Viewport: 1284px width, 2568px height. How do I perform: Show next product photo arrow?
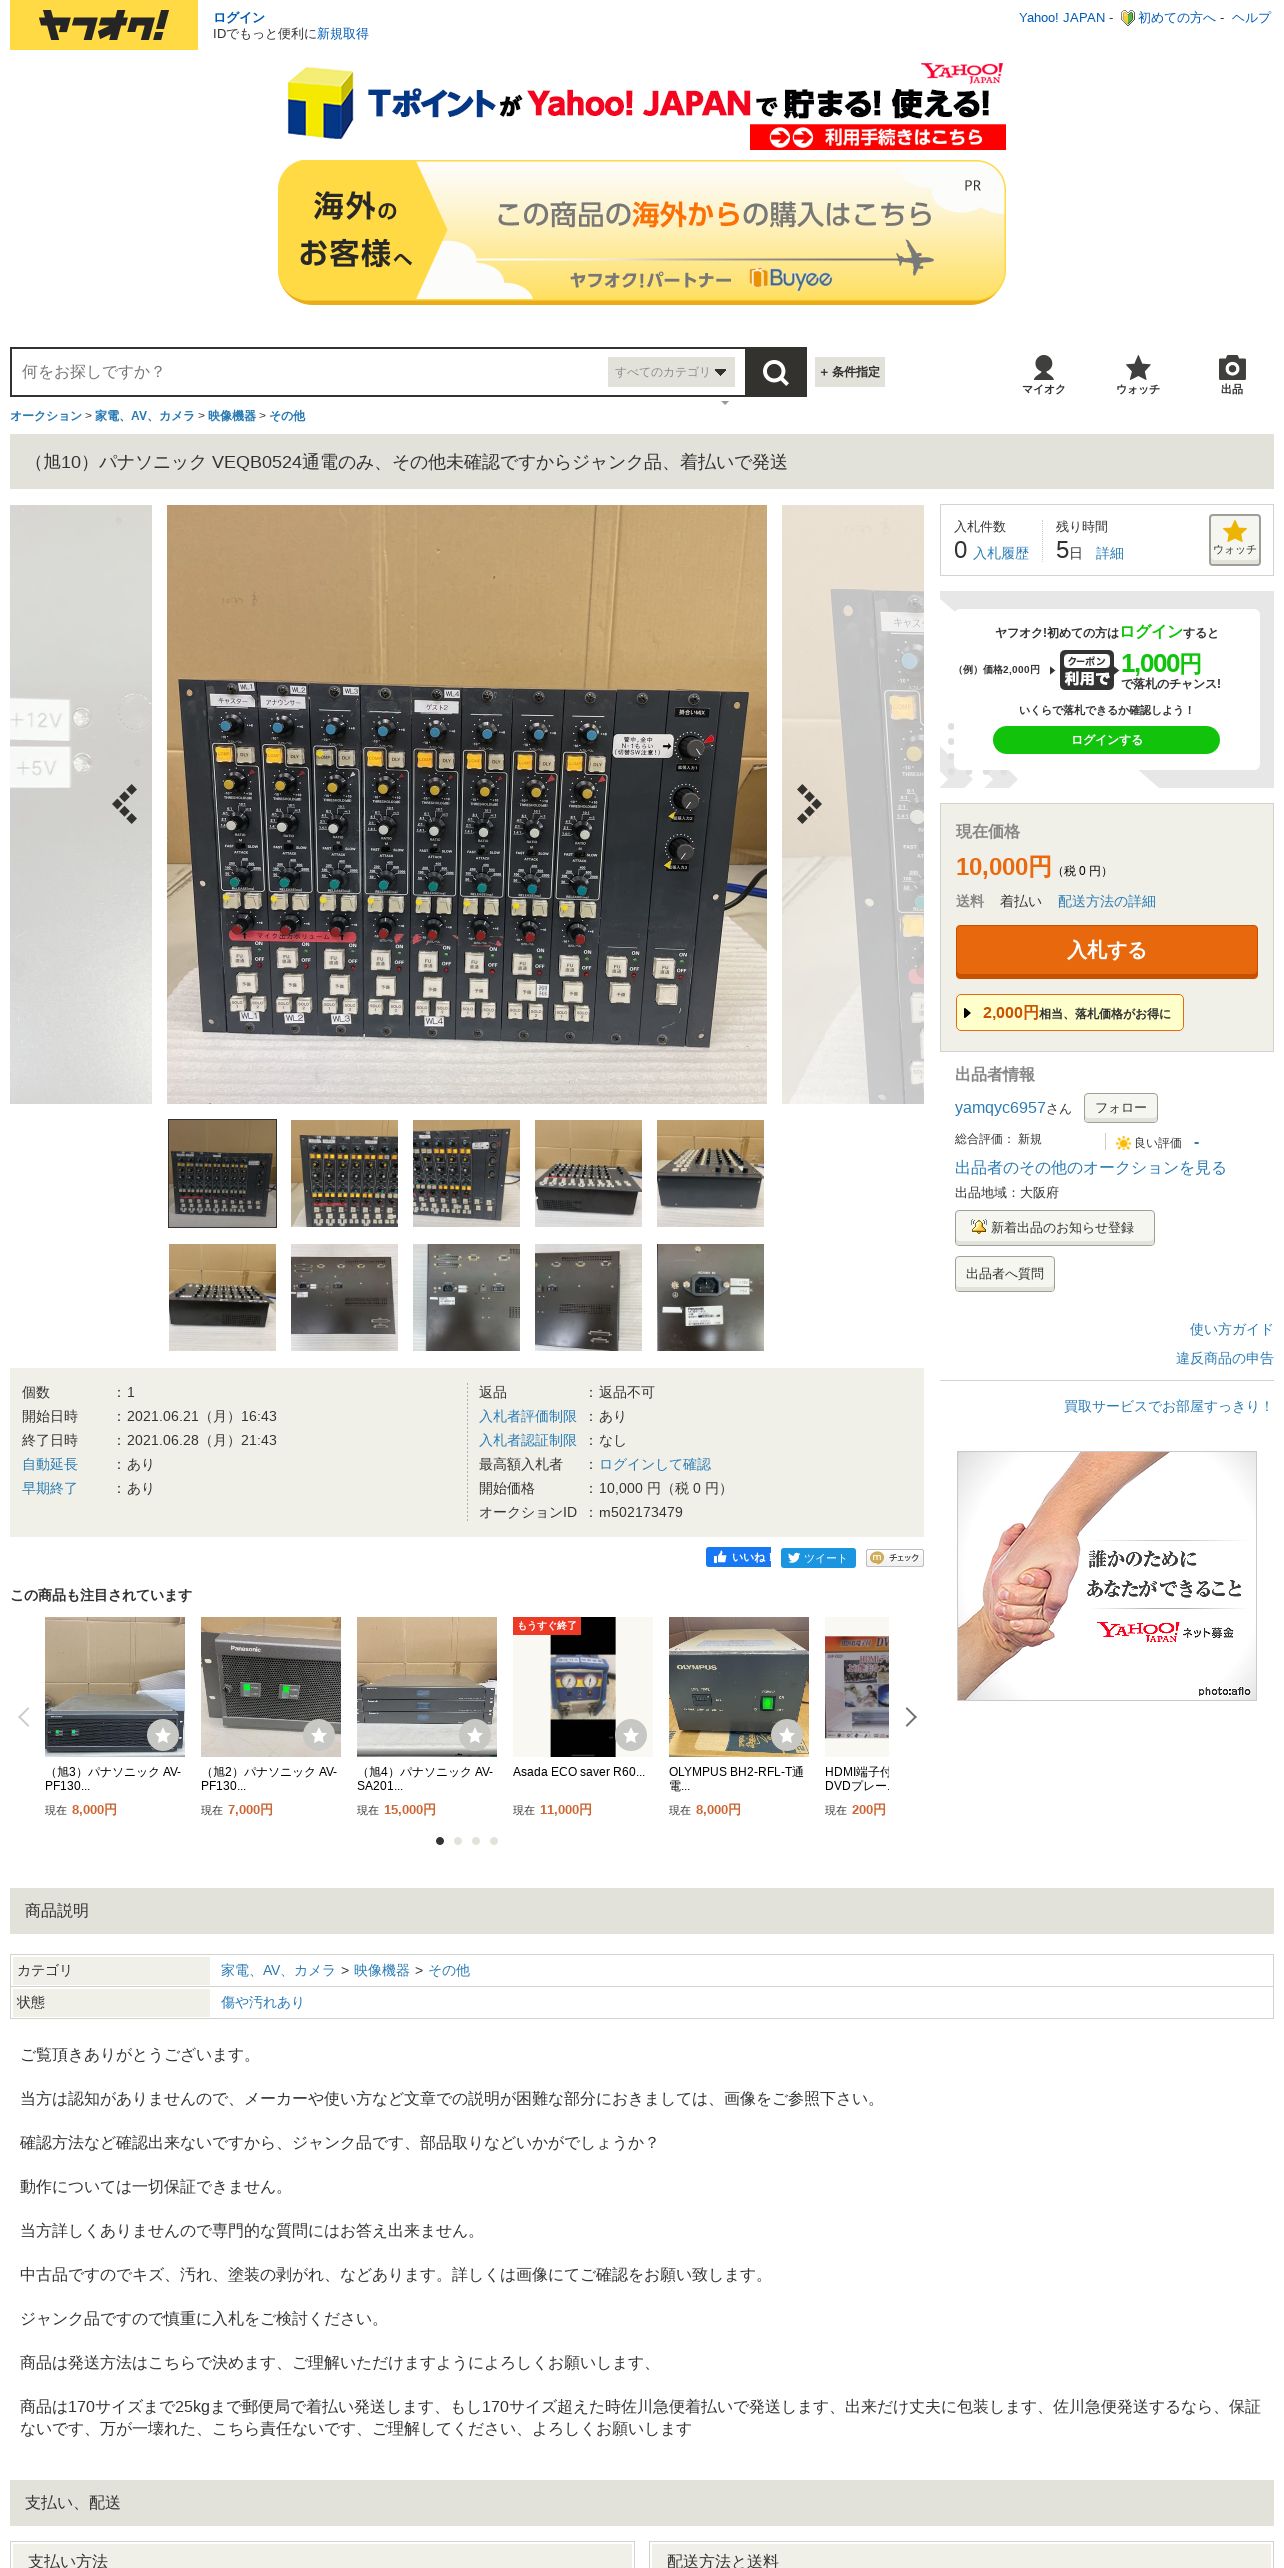809,804
